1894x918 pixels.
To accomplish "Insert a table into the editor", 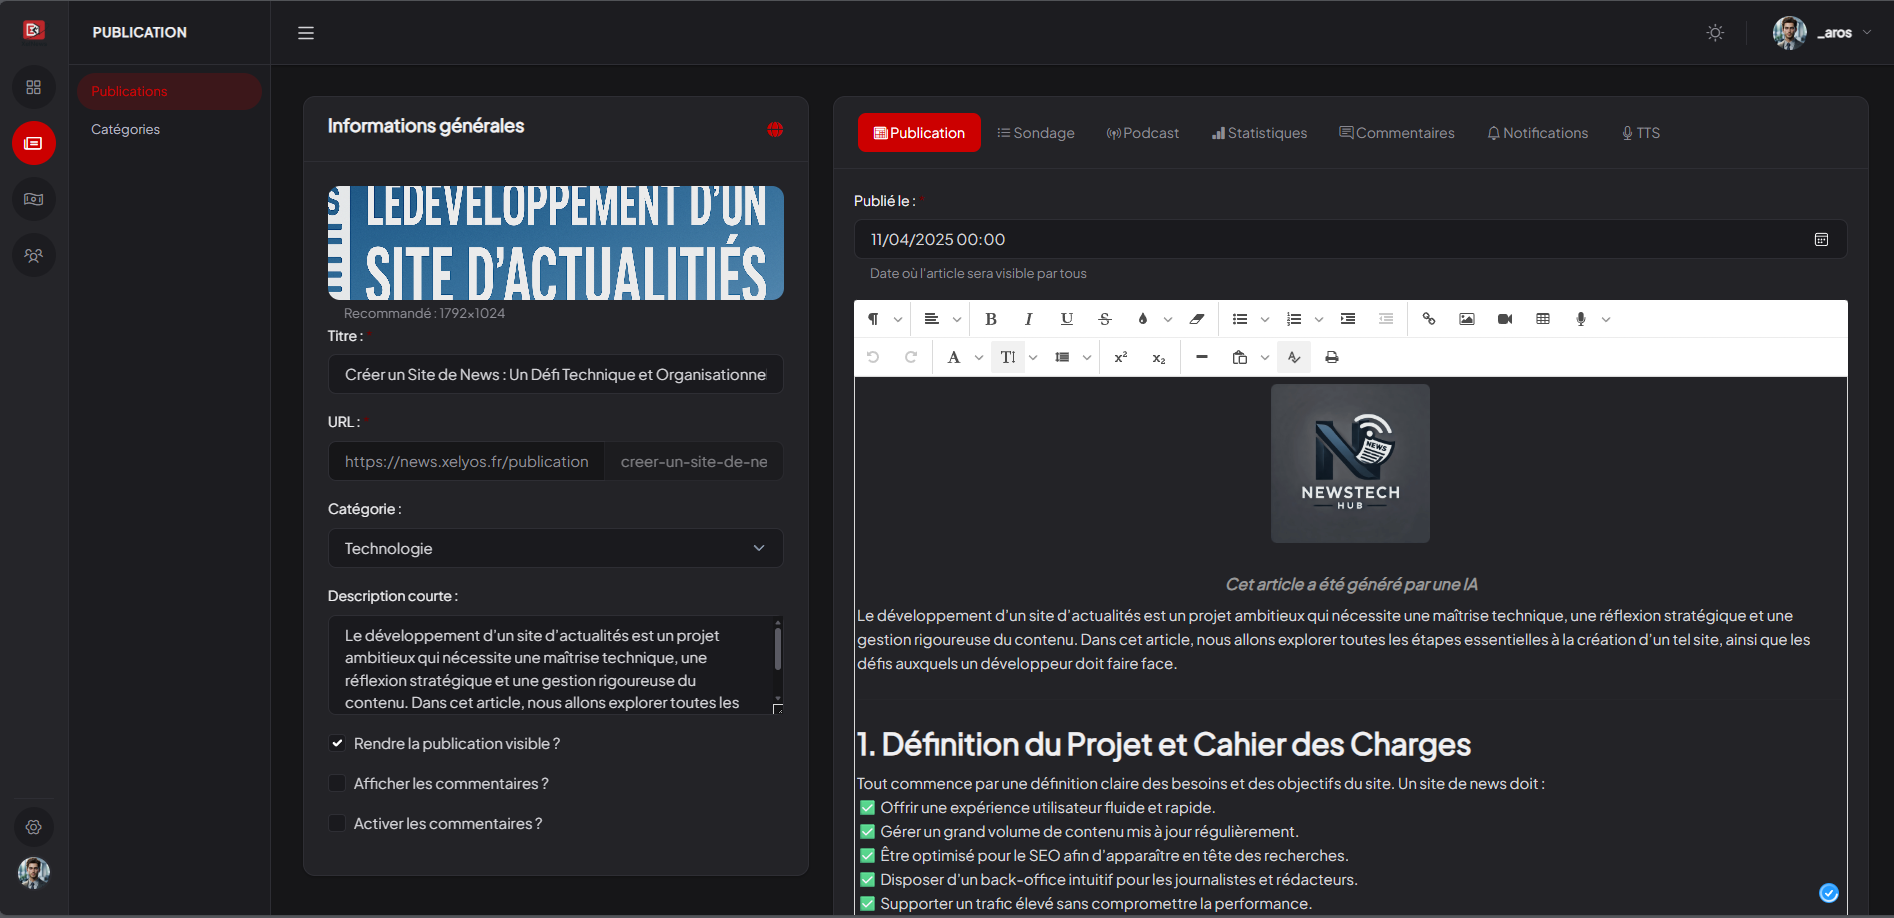I will click(1542, 319).
